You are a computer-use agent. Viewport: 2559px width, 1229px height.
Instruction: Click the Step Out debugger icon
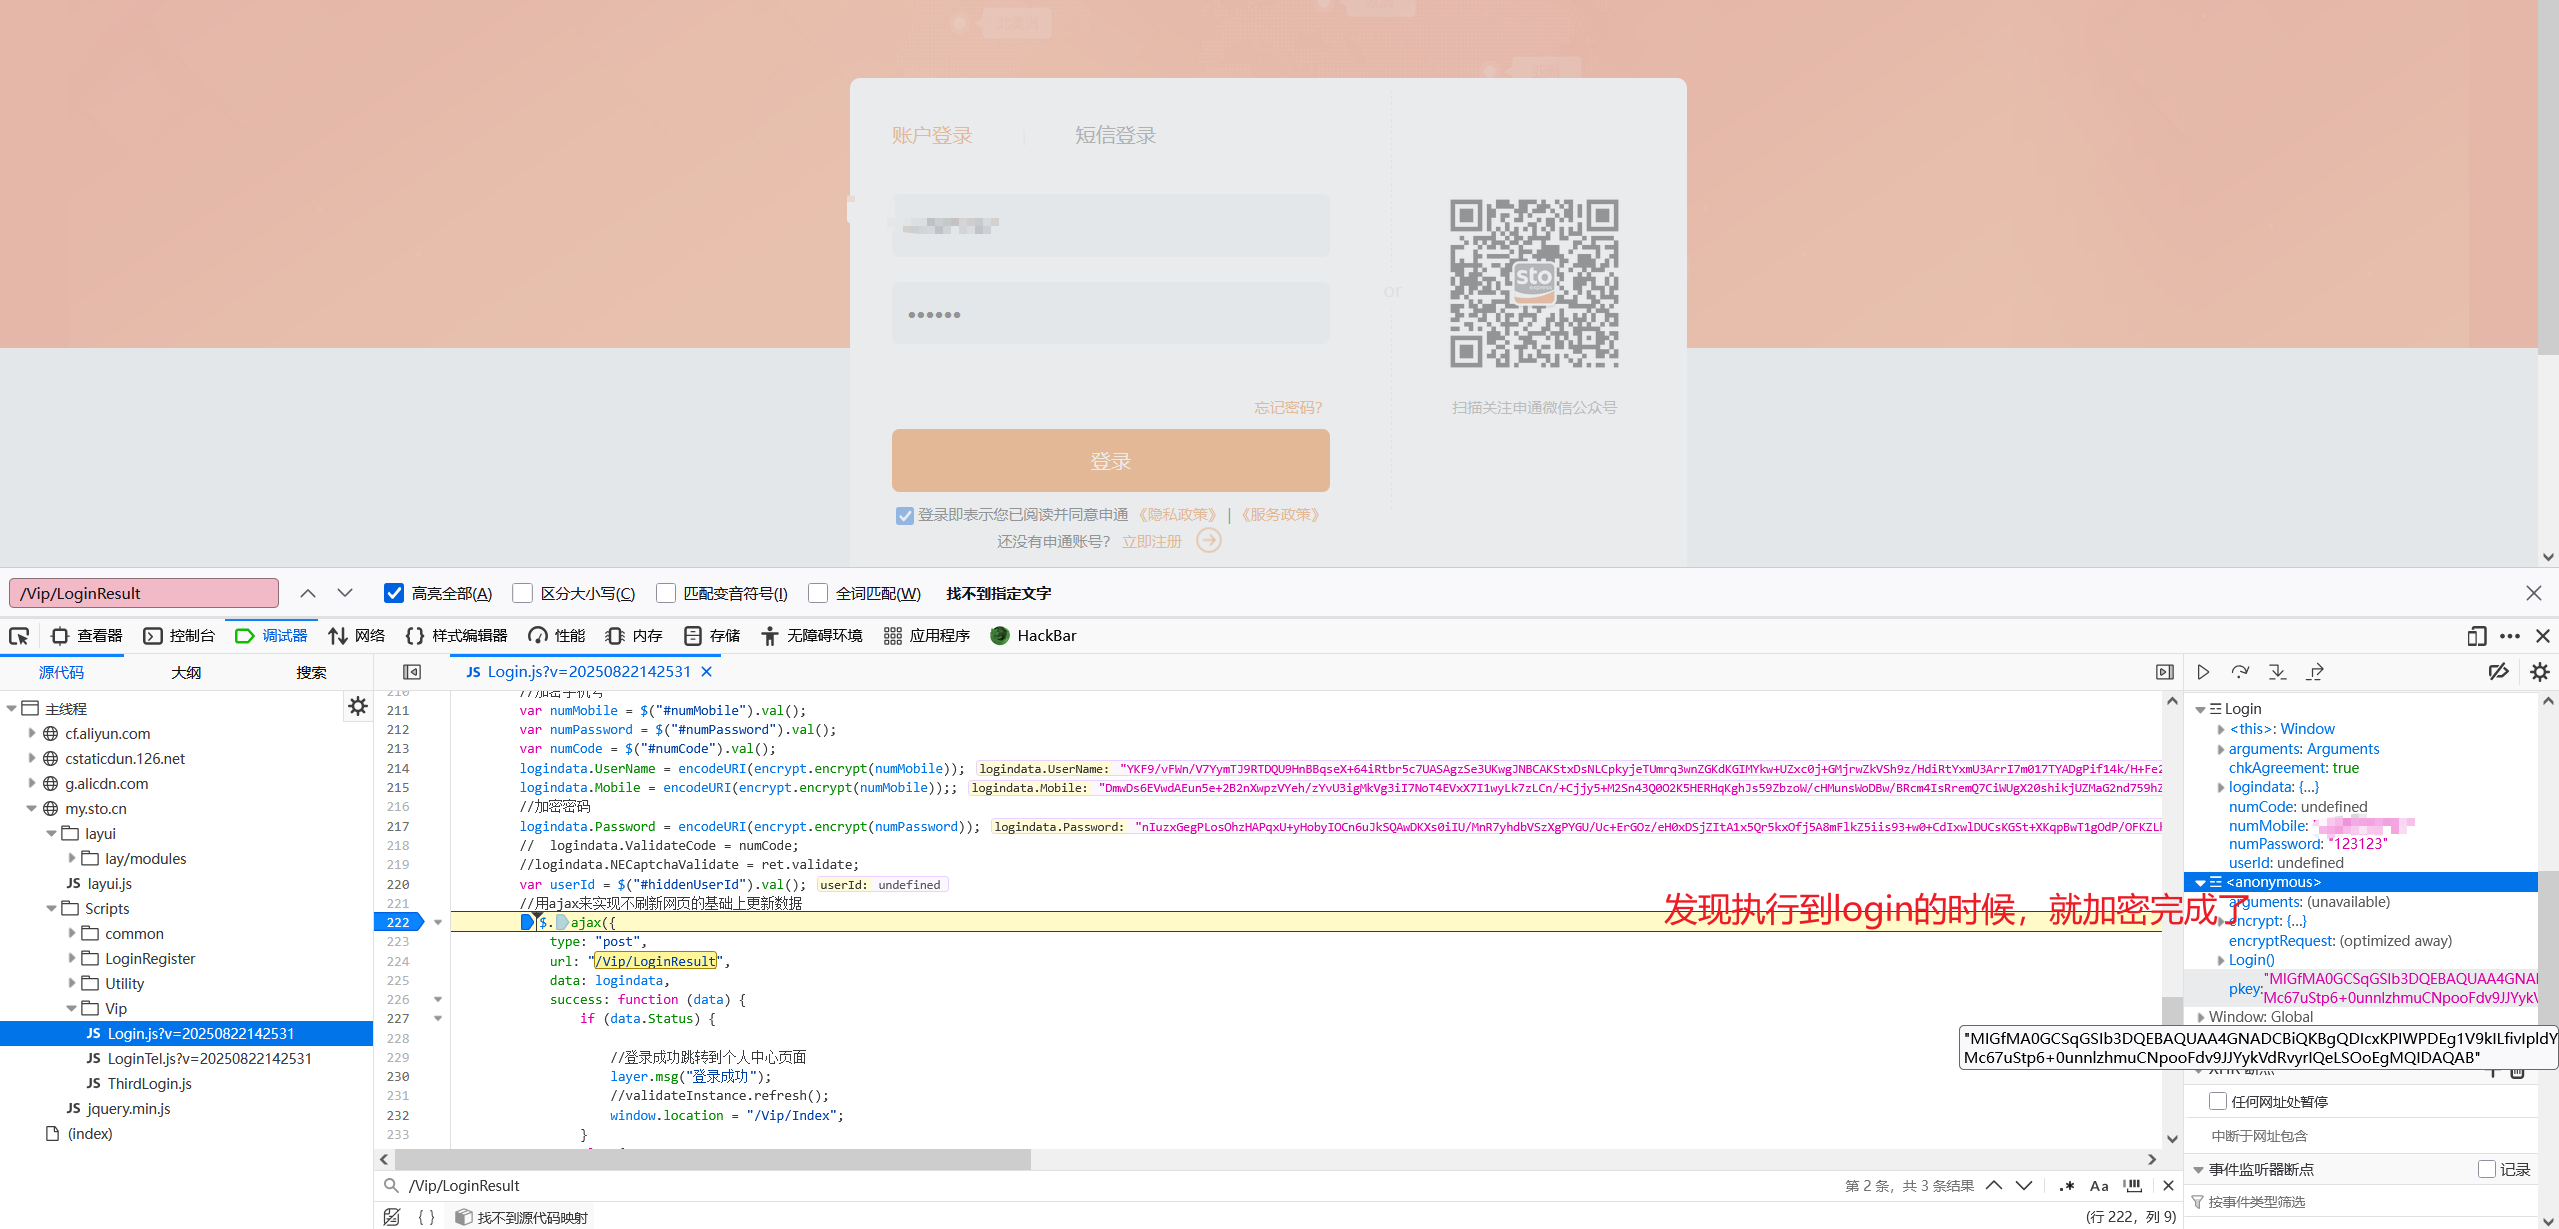pyautogui.click(x=2315, y=672)
